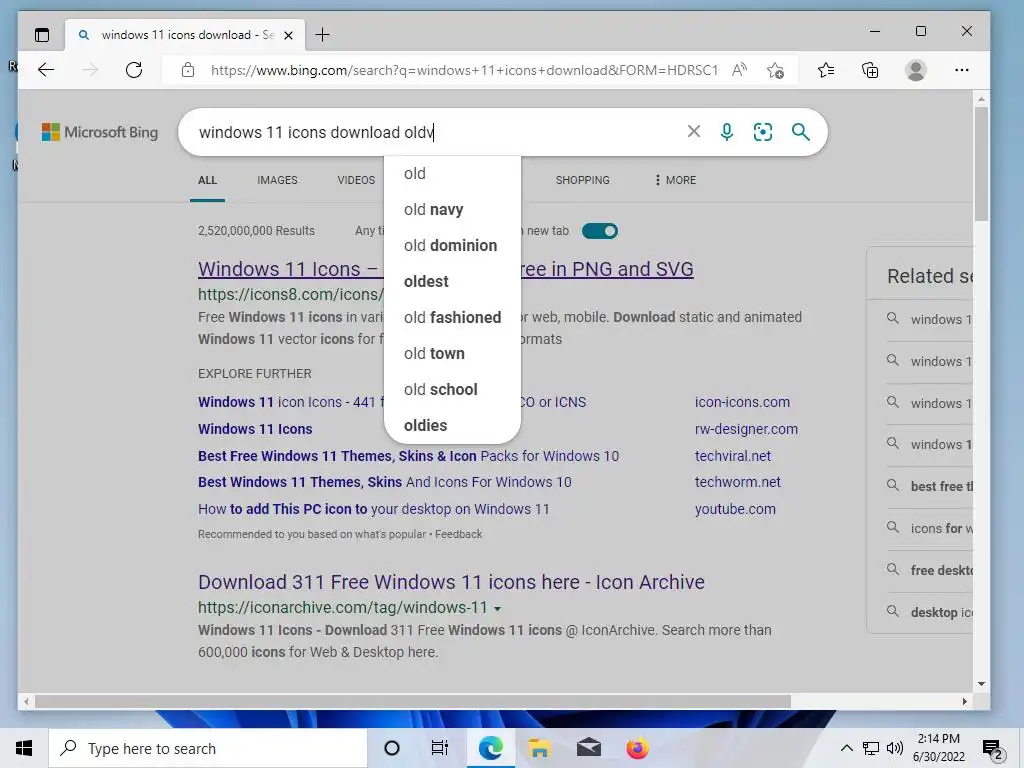Image resolution: width=1024 pixels, height=768 pixels.
Task: Toggle open links in new tab
Action: [600, 231]
